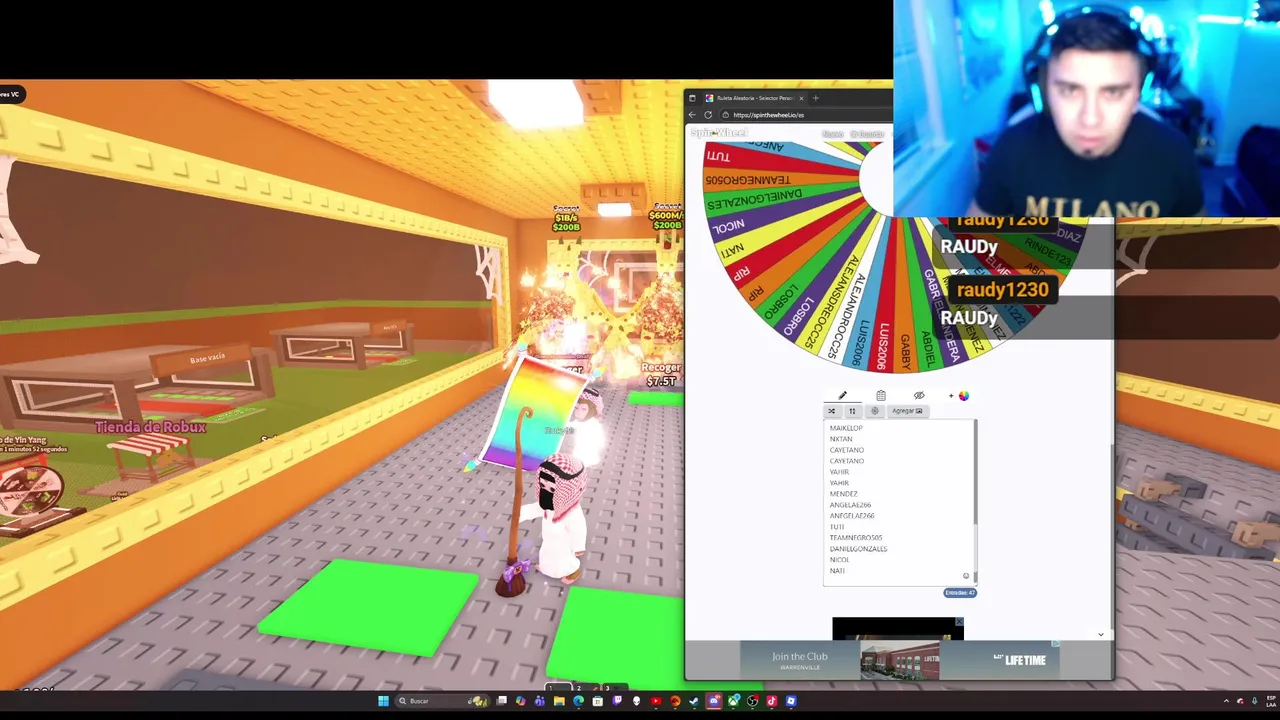
Task: Open Xbox app from taskbar
Action: point(733,701)
